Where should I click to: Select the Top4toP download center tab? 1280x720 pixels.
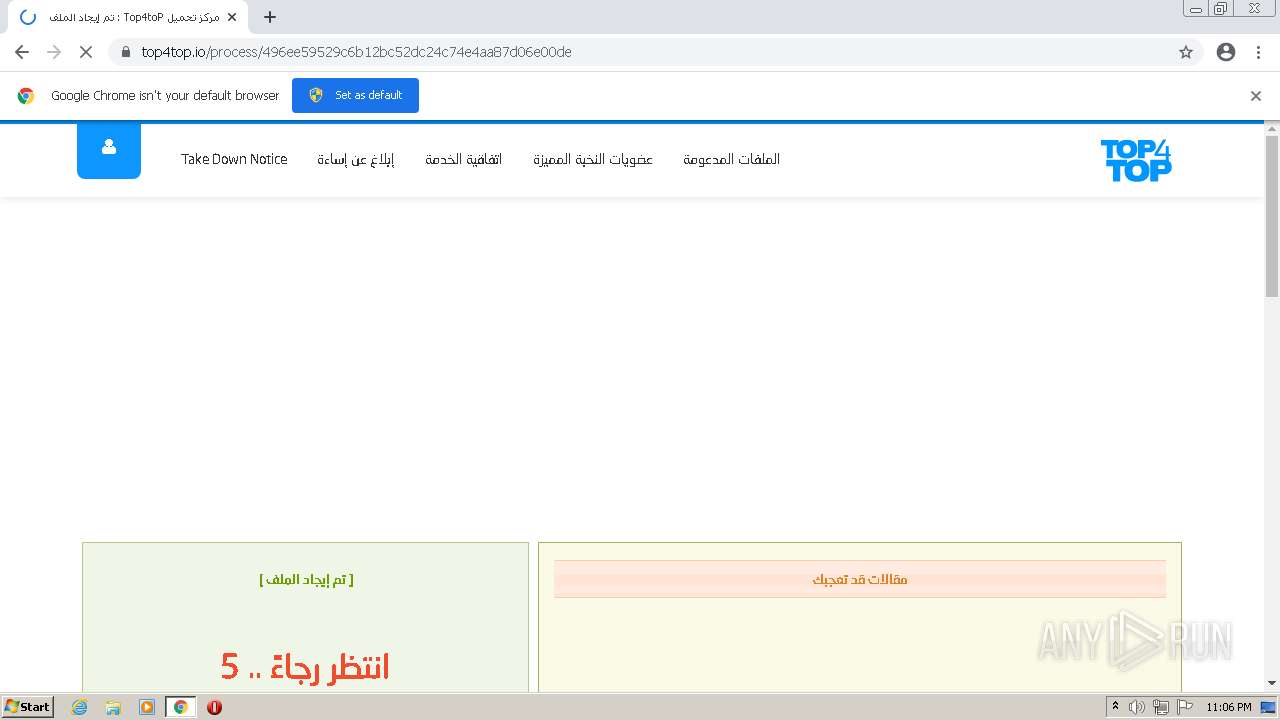(x=126, y=17)
